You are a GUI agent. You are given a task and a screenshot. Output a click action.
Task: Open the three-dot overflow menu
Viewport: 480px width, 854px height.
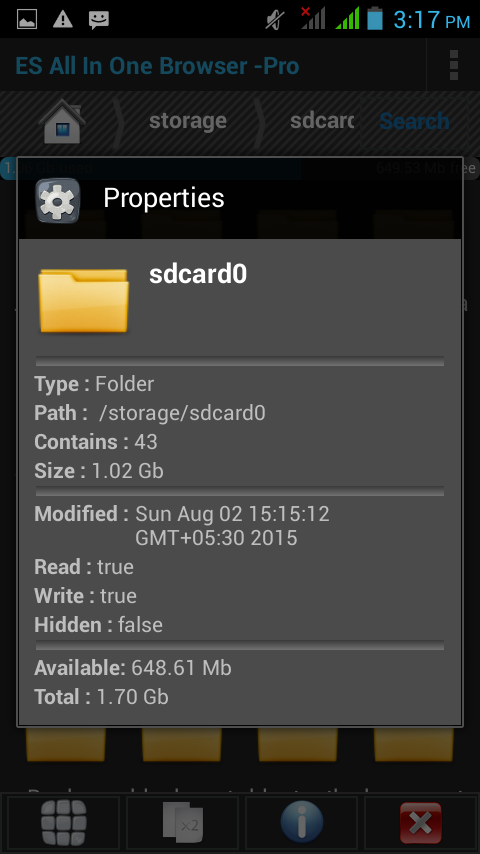[453, 65]
